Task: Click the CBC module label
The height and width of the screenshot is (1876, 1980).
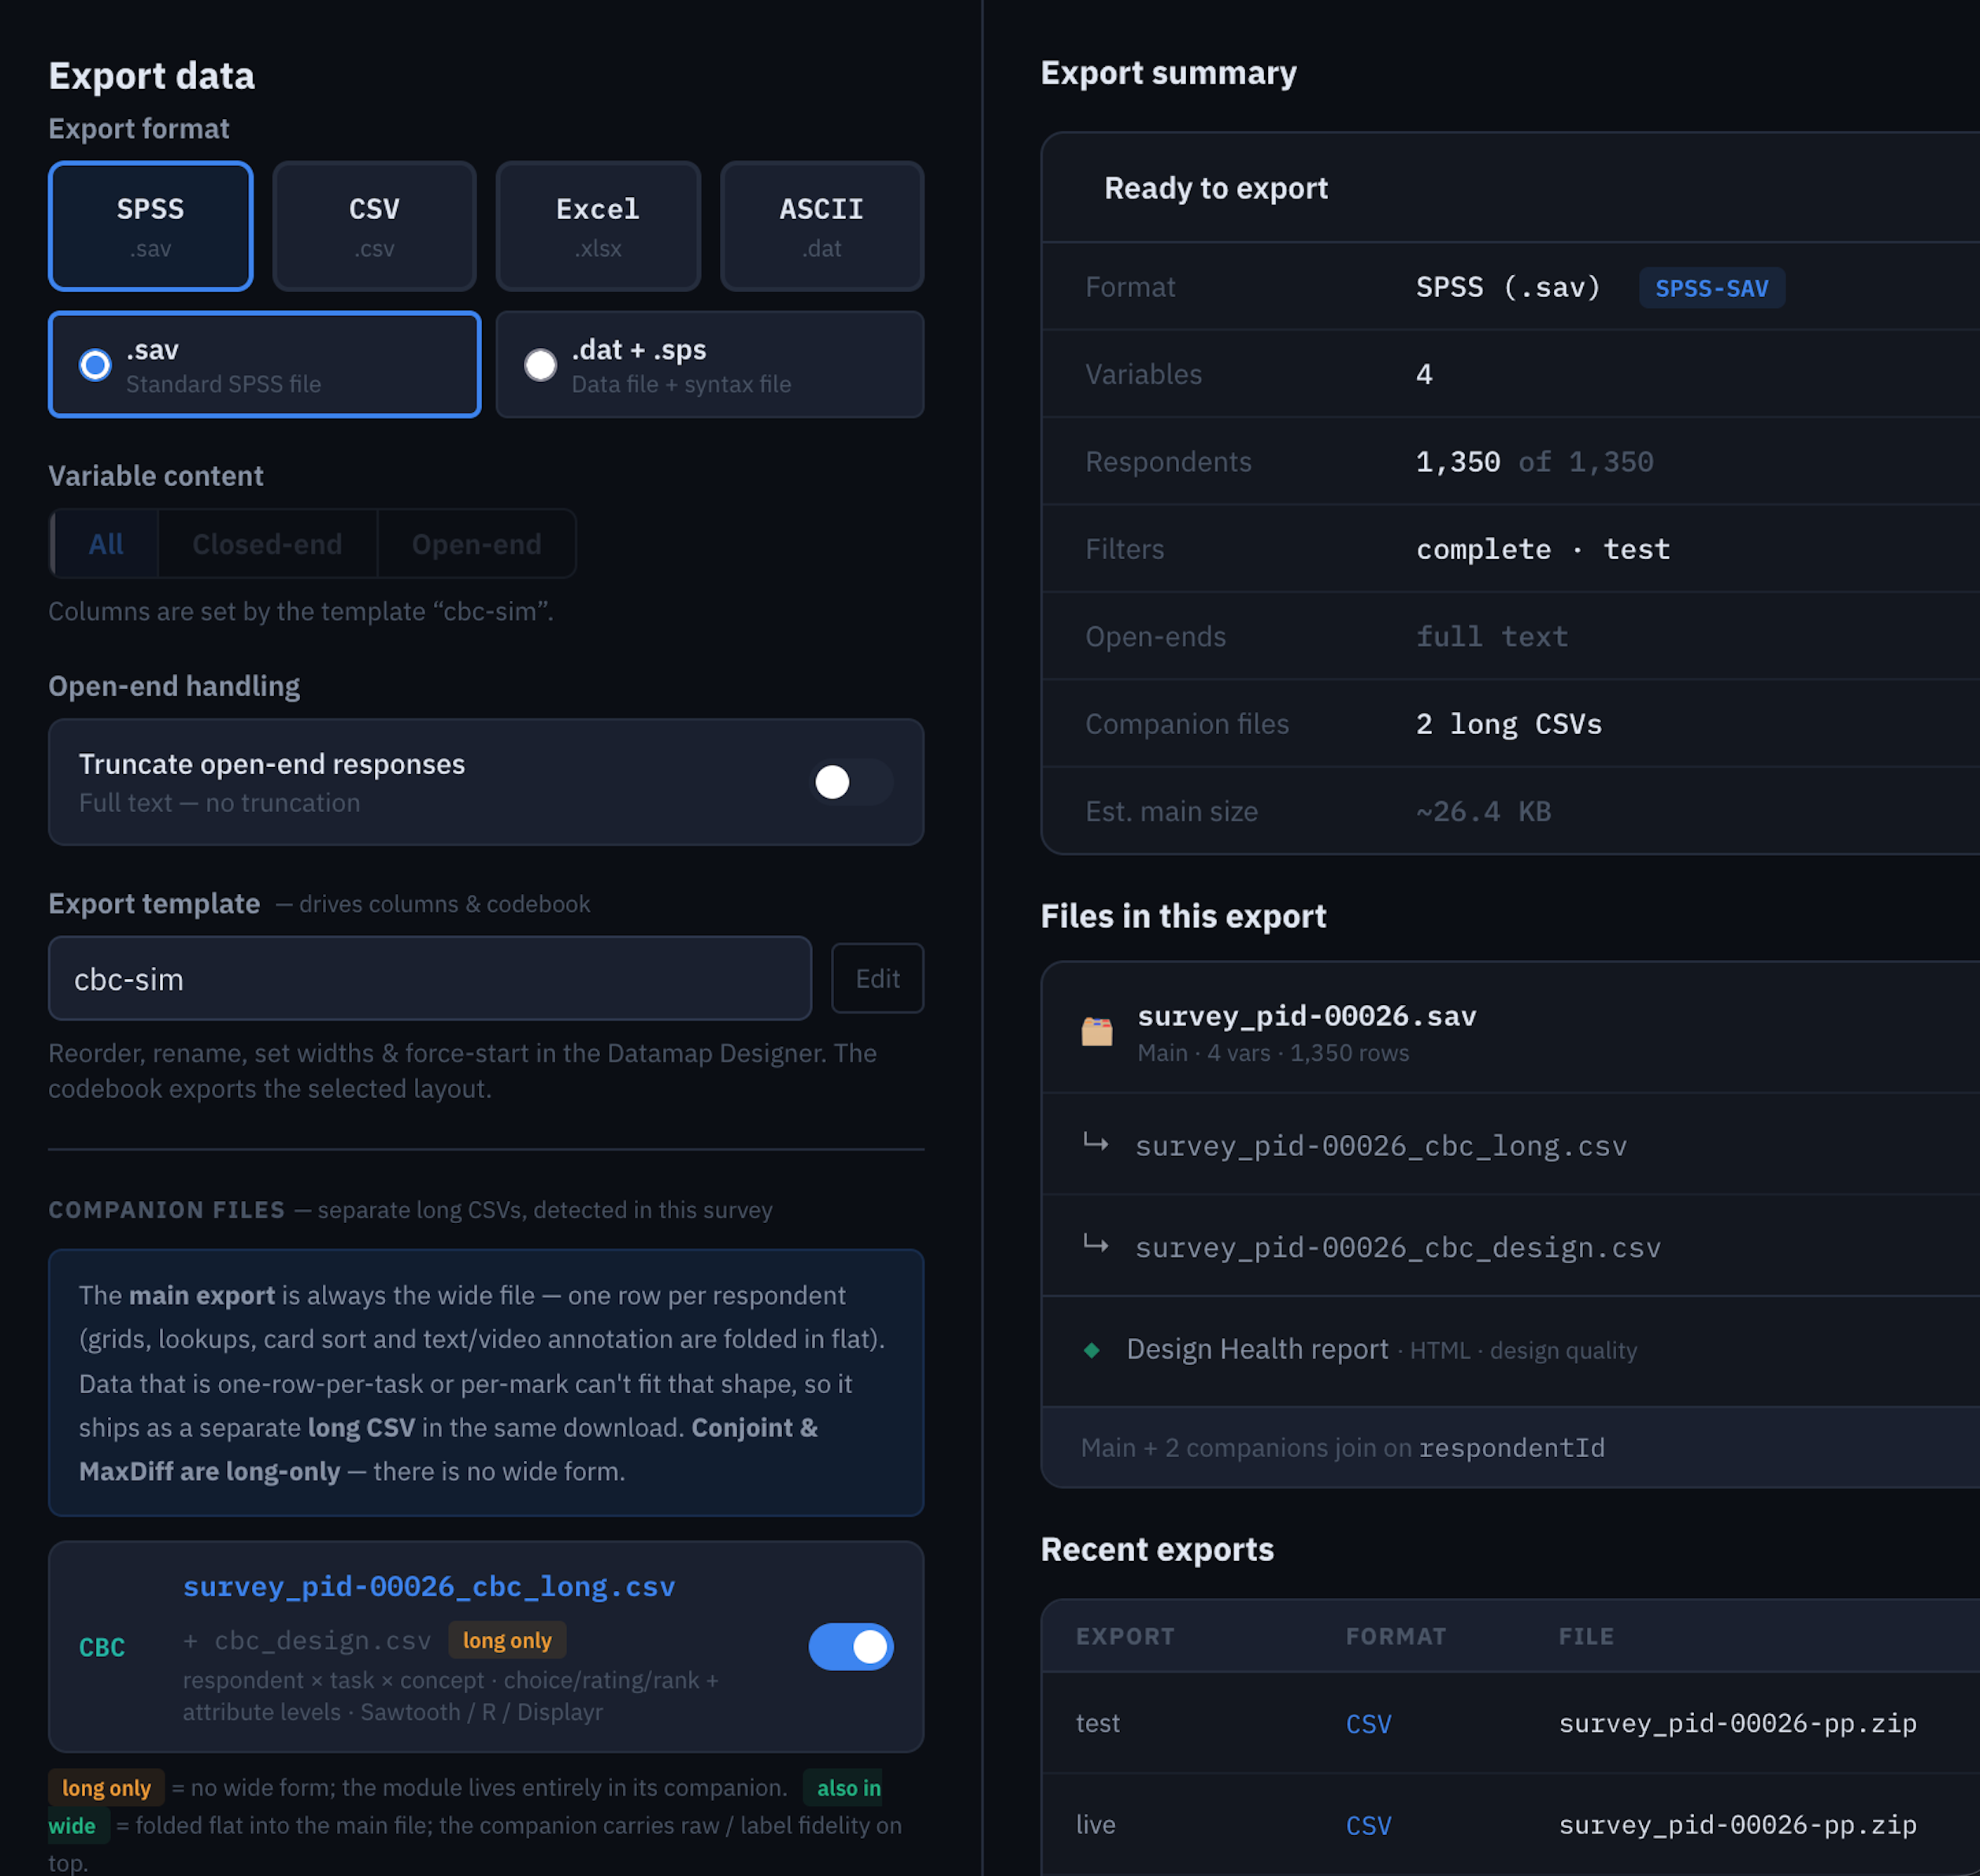Action: [x=102, y=1647]
